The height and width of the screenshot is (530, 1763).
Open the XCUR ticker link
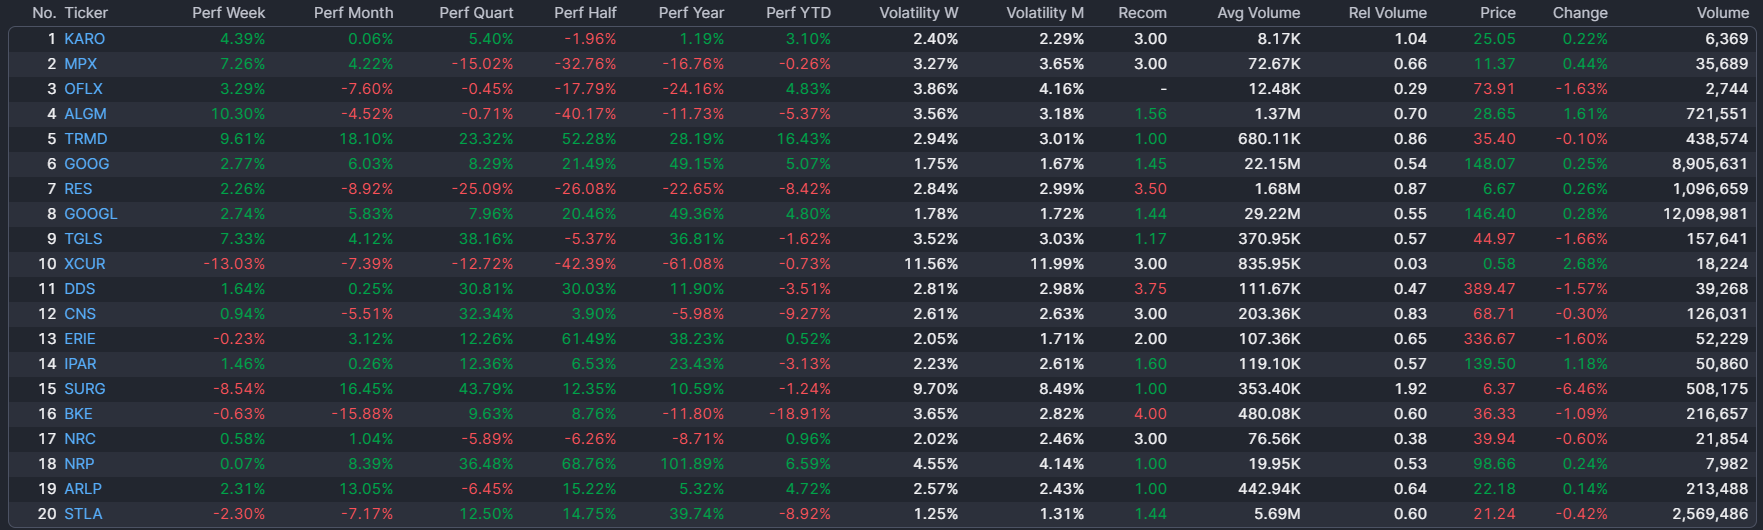click(85, 264)
